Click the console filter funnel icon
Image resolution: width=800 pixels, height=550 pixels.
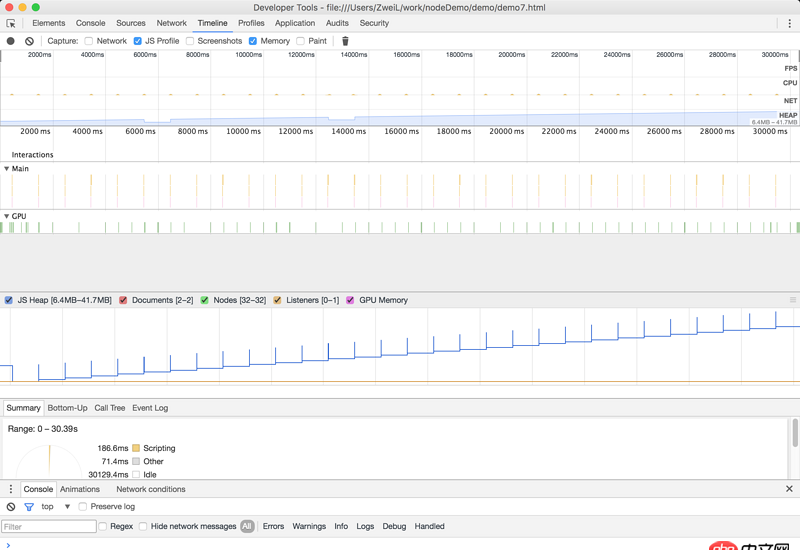(29, 507)
